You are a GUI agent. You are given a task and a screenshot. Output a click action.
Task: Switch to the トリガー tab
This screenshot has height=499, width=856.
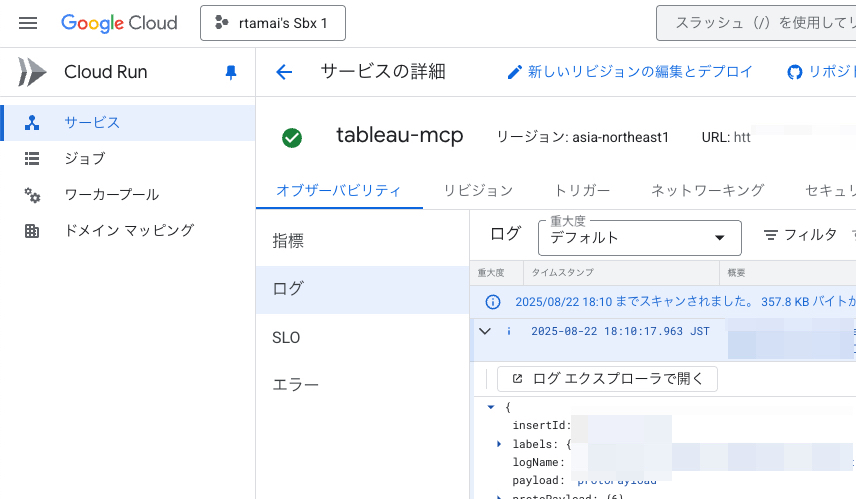click(582, 191)
